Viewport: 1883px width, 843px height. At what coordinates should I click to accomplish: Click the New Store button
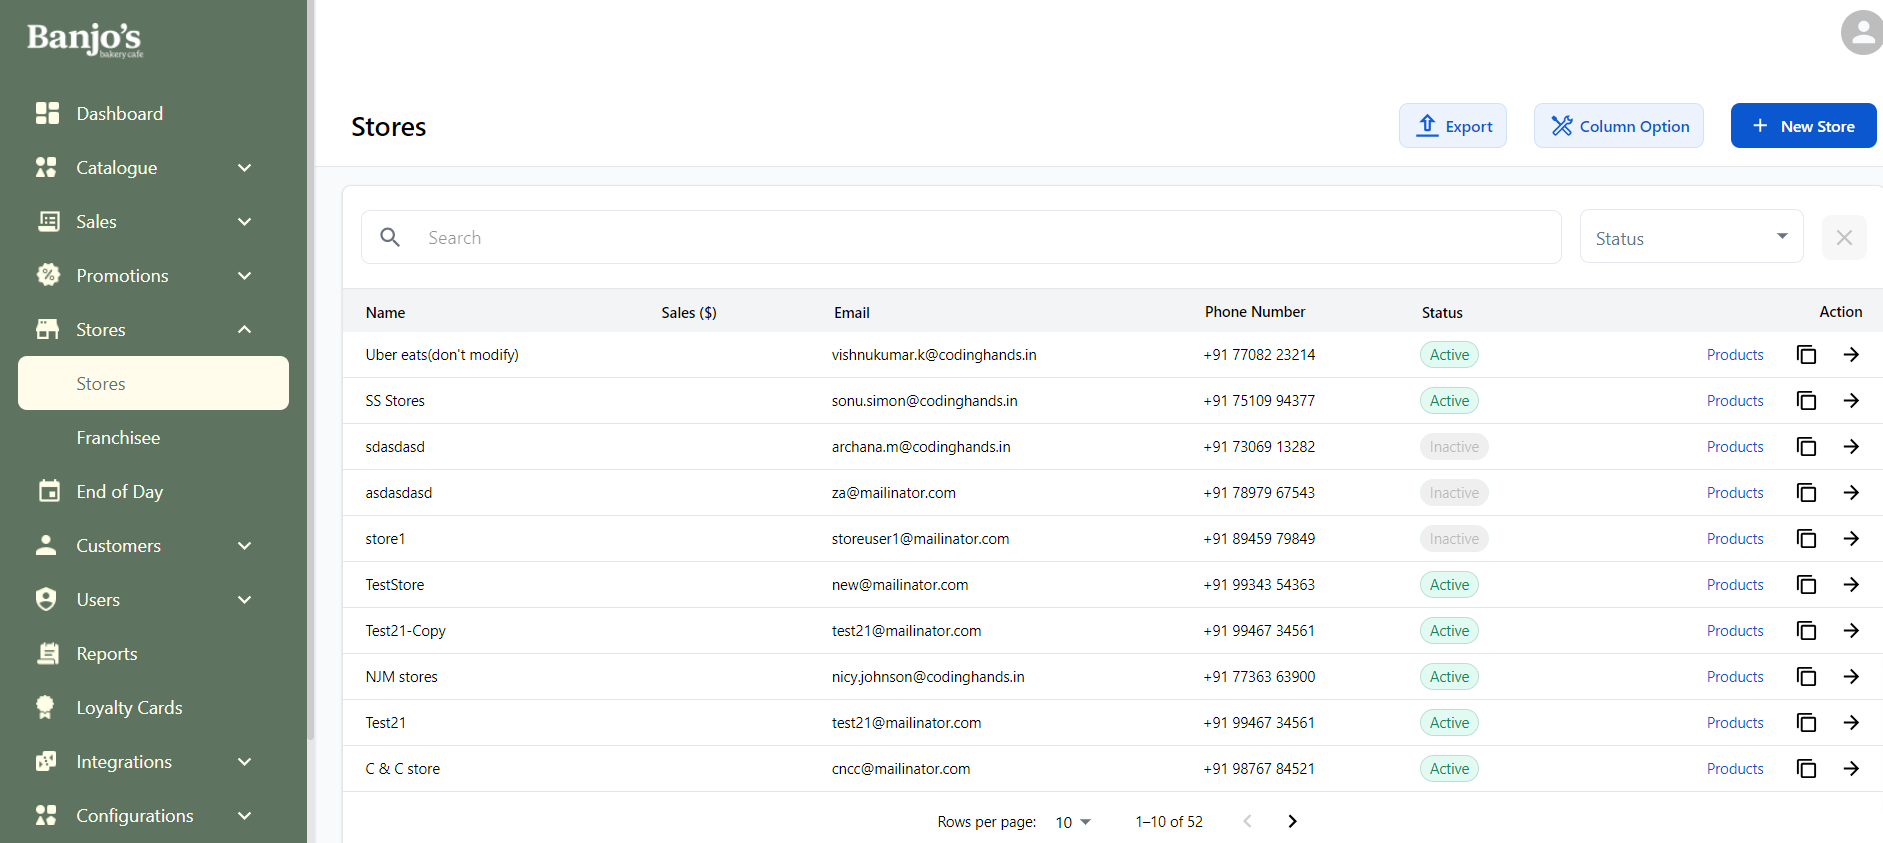[1803, 126]
